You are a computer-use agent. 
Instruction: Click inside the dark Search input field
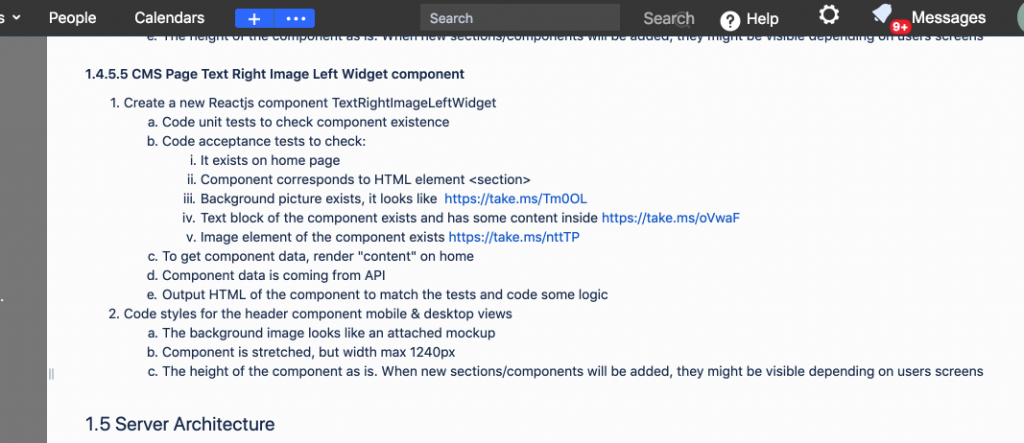pos(520,18)
